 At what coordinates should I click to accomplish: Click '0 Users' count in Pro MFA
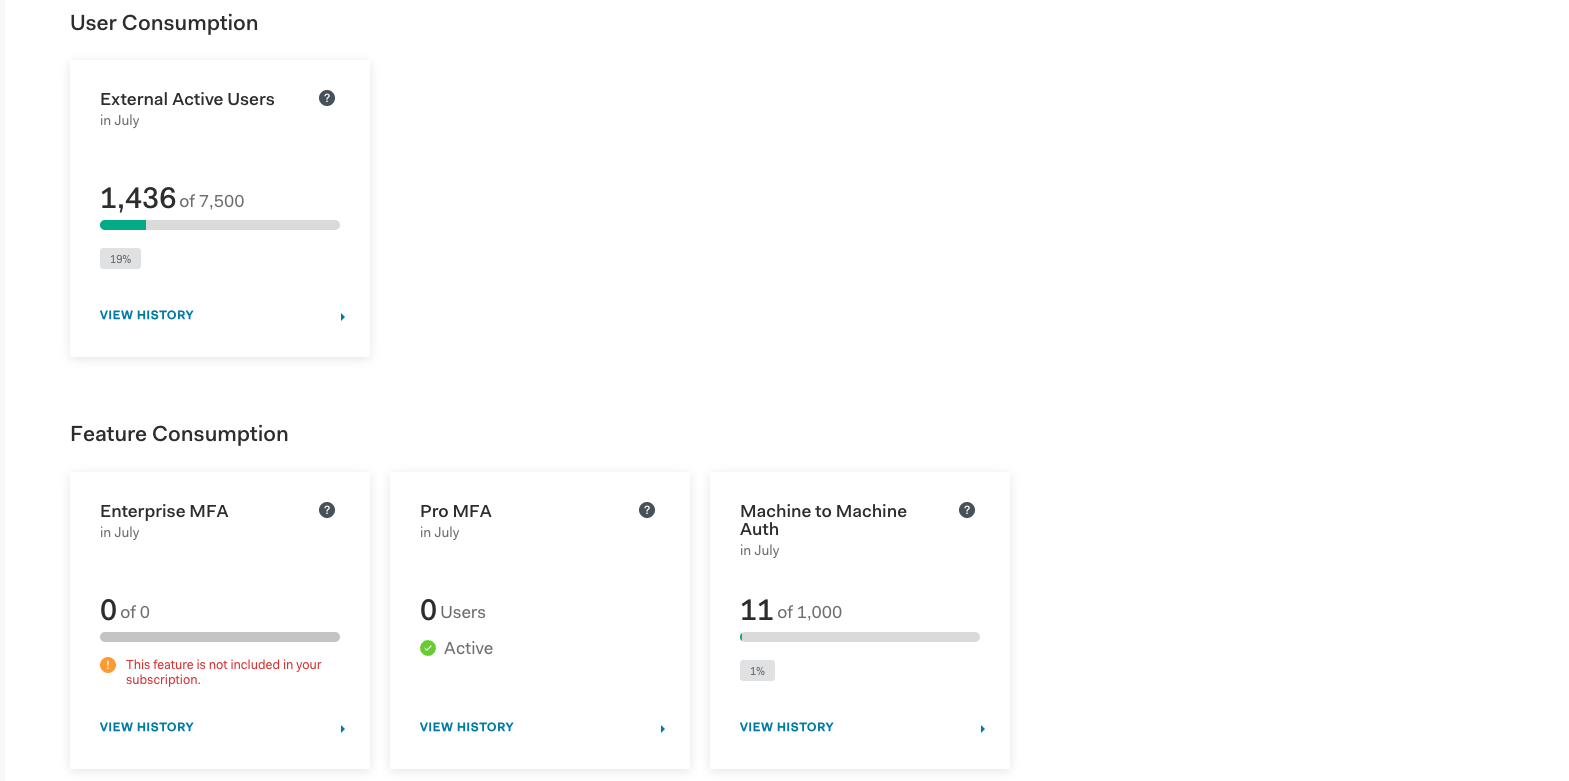[453, 610]
